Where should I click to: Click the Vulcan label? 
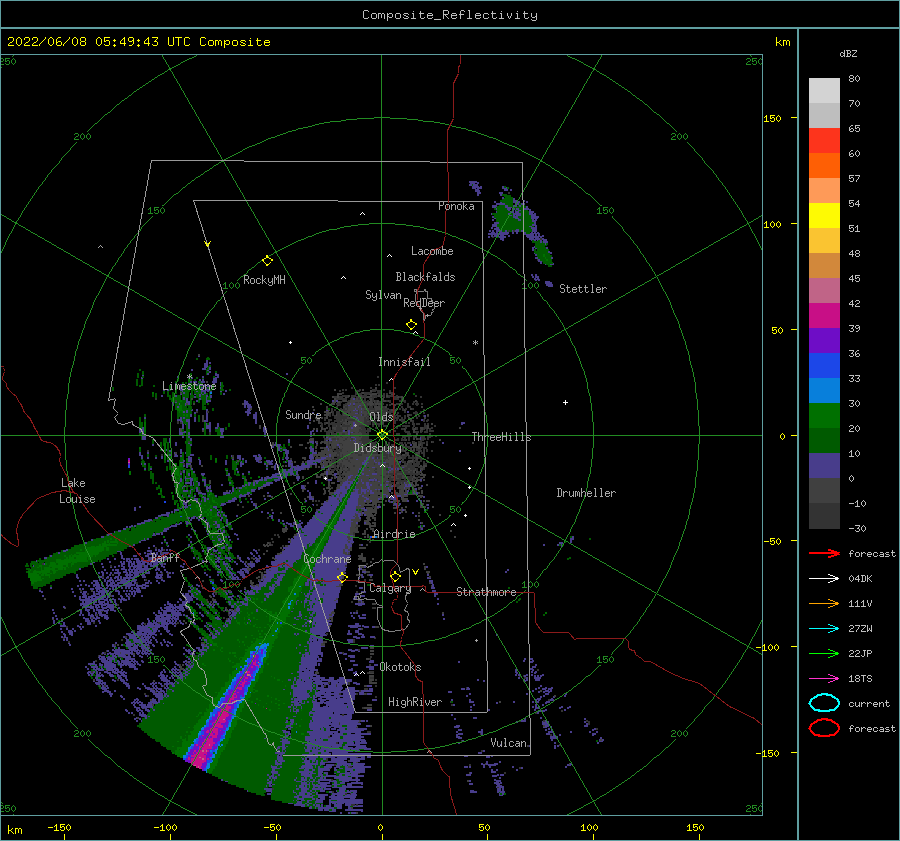(x=509, y=743)
